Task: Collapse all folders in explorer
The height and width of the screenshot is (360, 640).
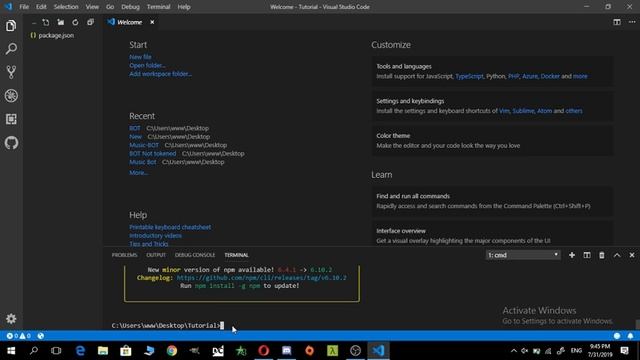Action: tap(90, 22)
